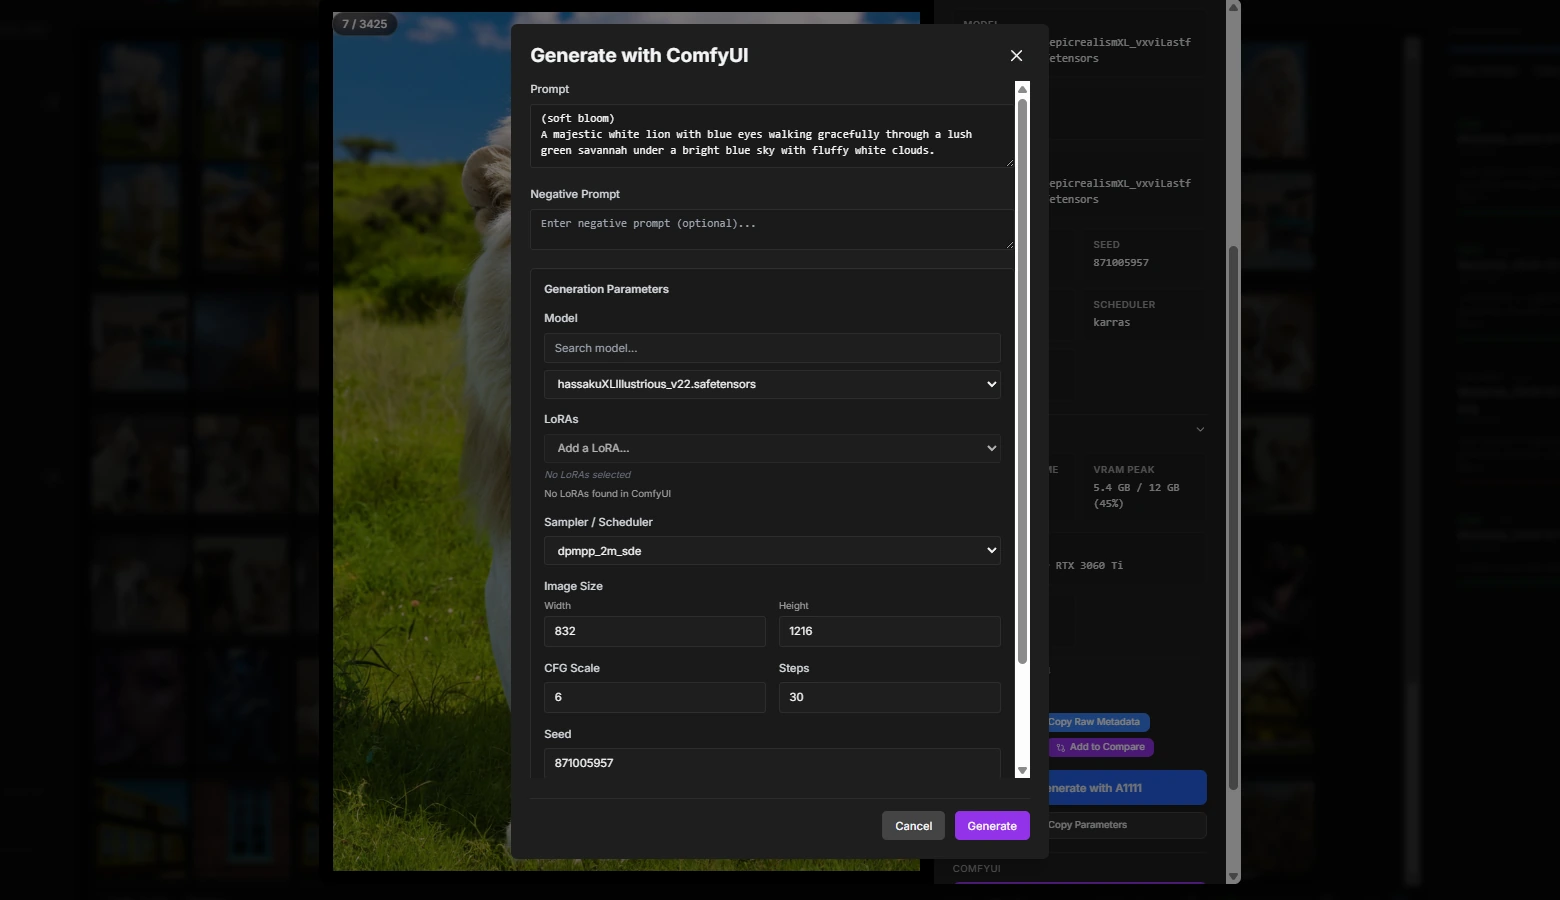
Task: Click the Copy Raw Metadata button
Action: [x=1095, y=721]
